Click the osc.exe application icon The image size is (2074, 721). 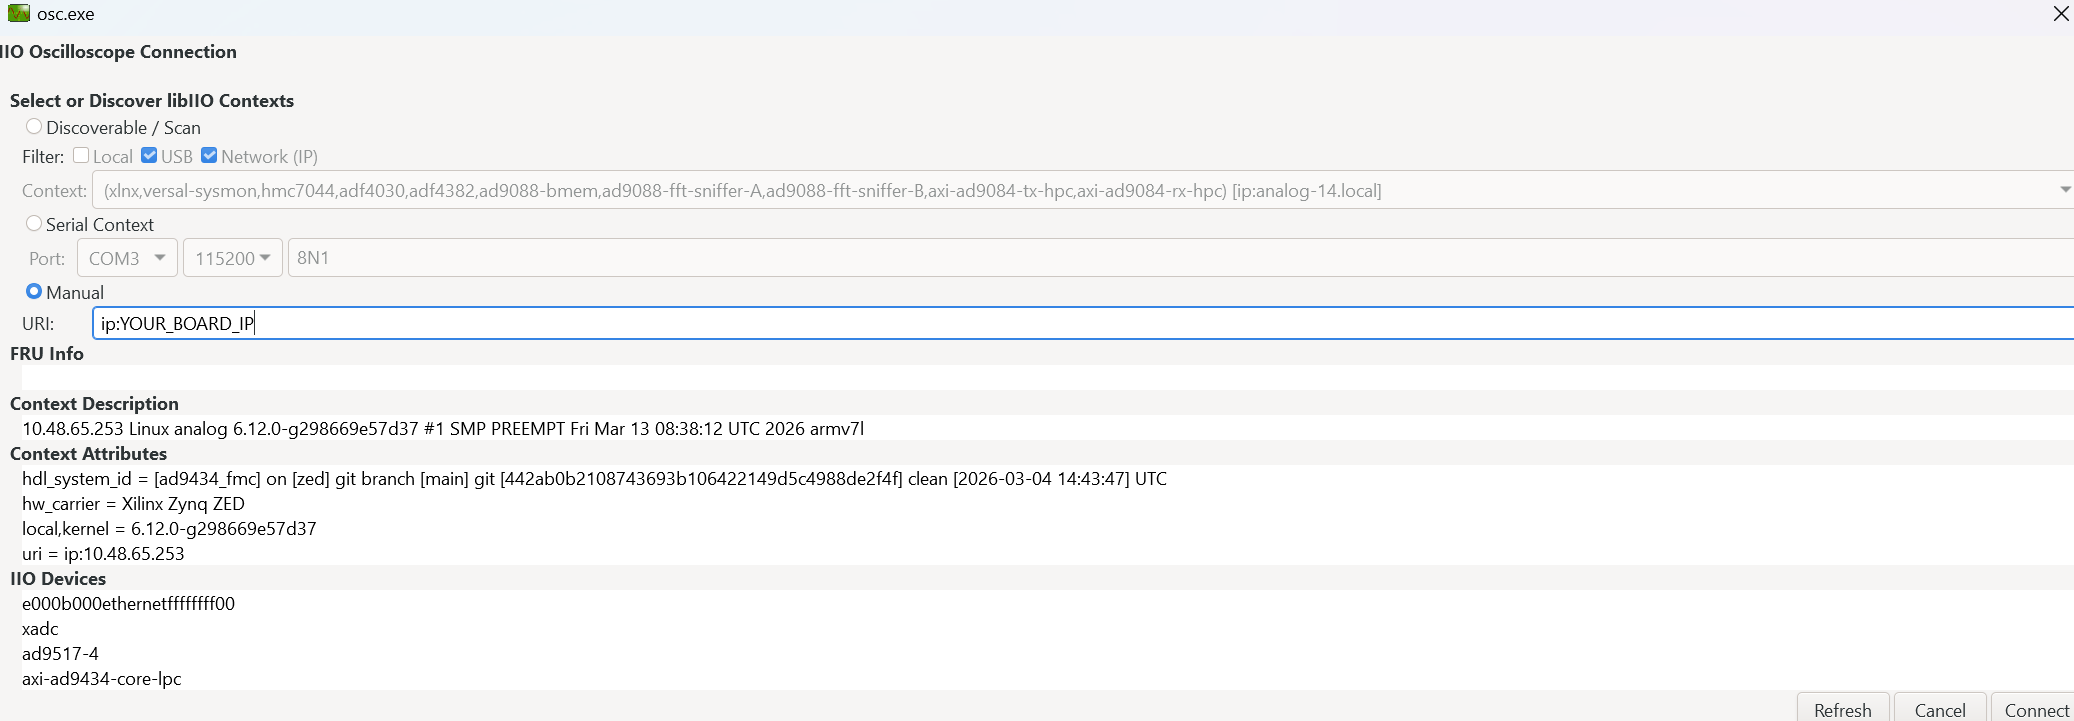coord(18,13)
